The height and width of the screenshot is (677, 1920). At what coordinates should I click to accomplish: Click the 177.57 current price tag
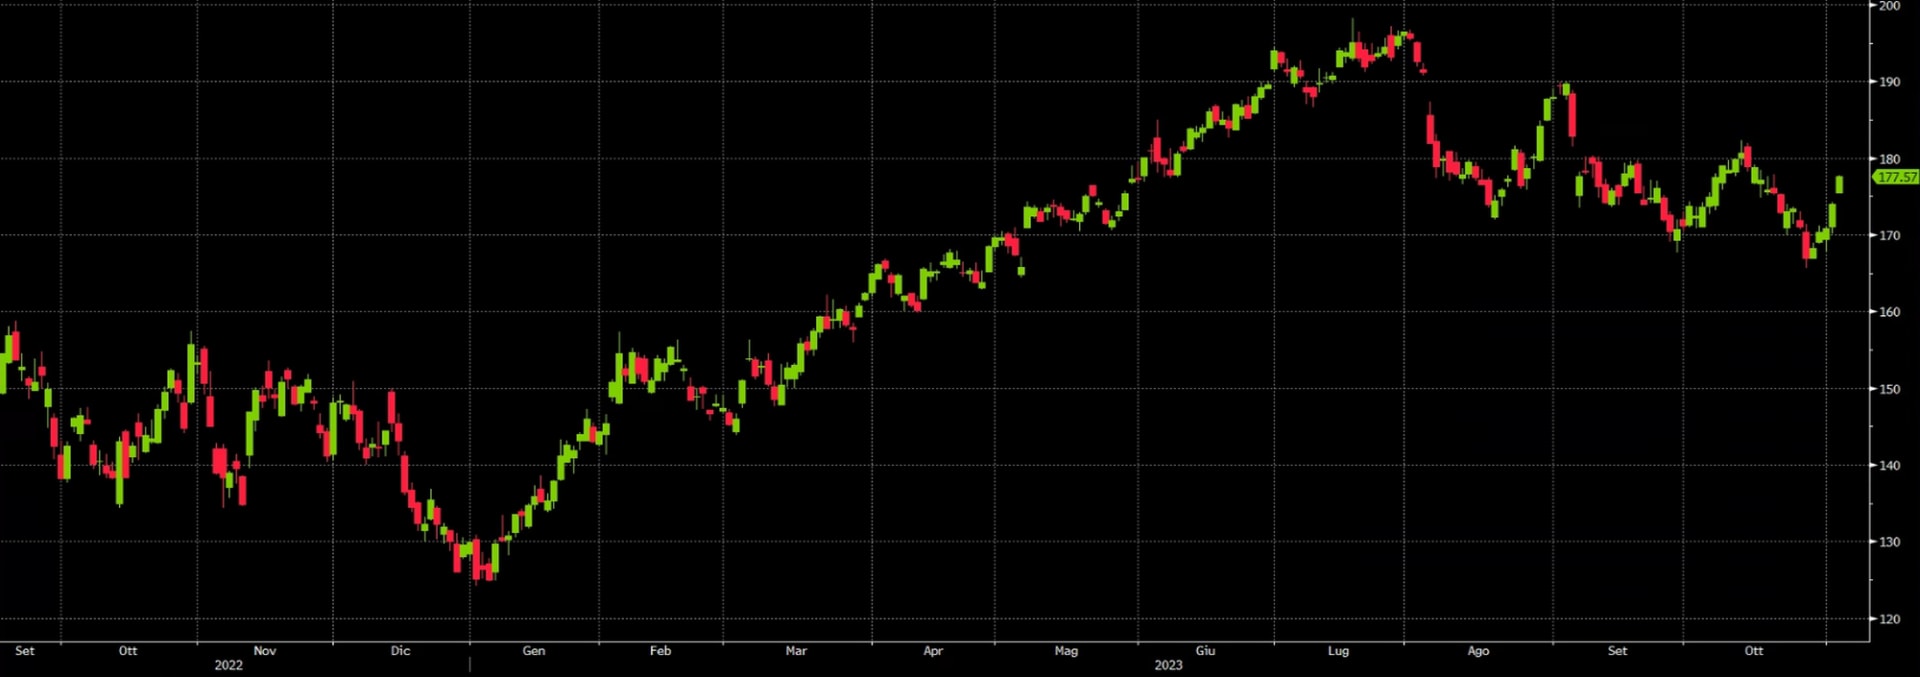tap(1897, 177)
